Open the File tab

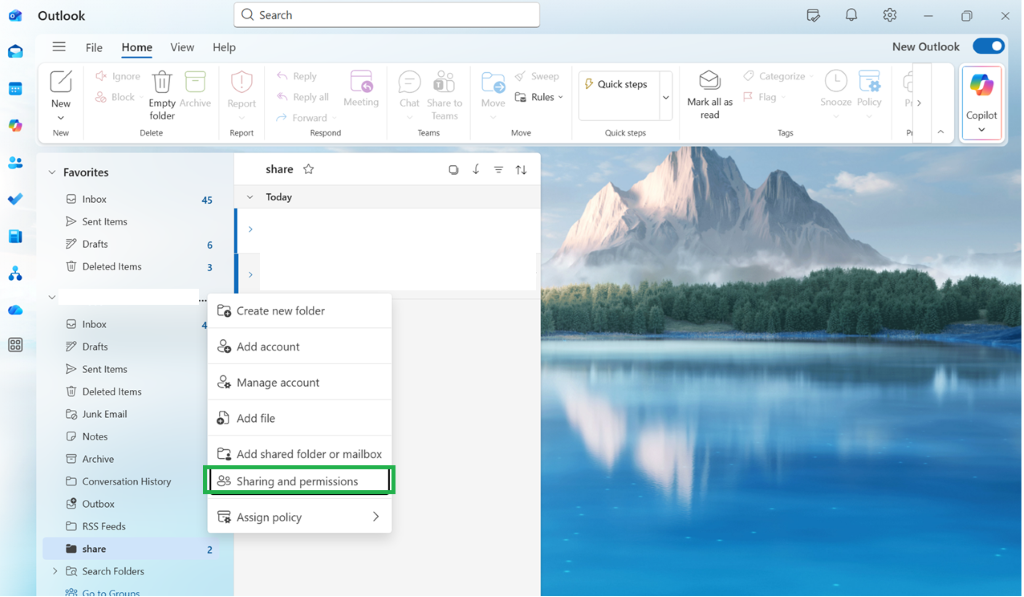click(94, 47)
